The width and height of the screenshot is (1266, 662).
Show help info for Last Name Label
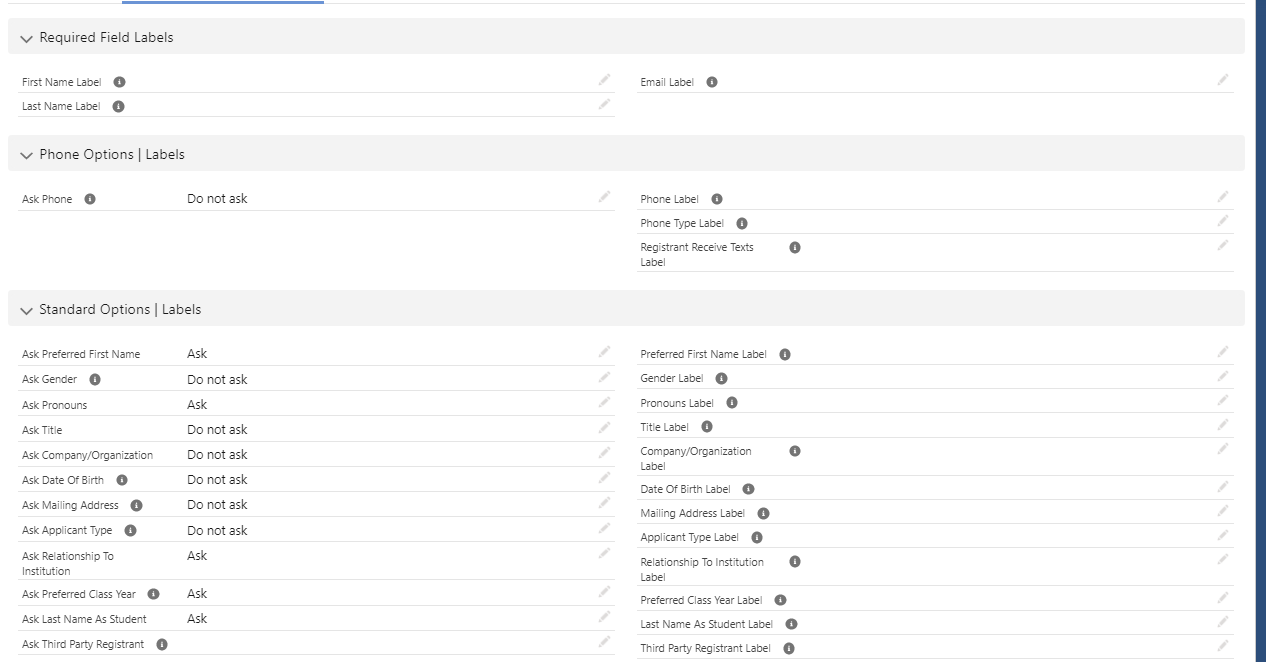click(119, 106)
